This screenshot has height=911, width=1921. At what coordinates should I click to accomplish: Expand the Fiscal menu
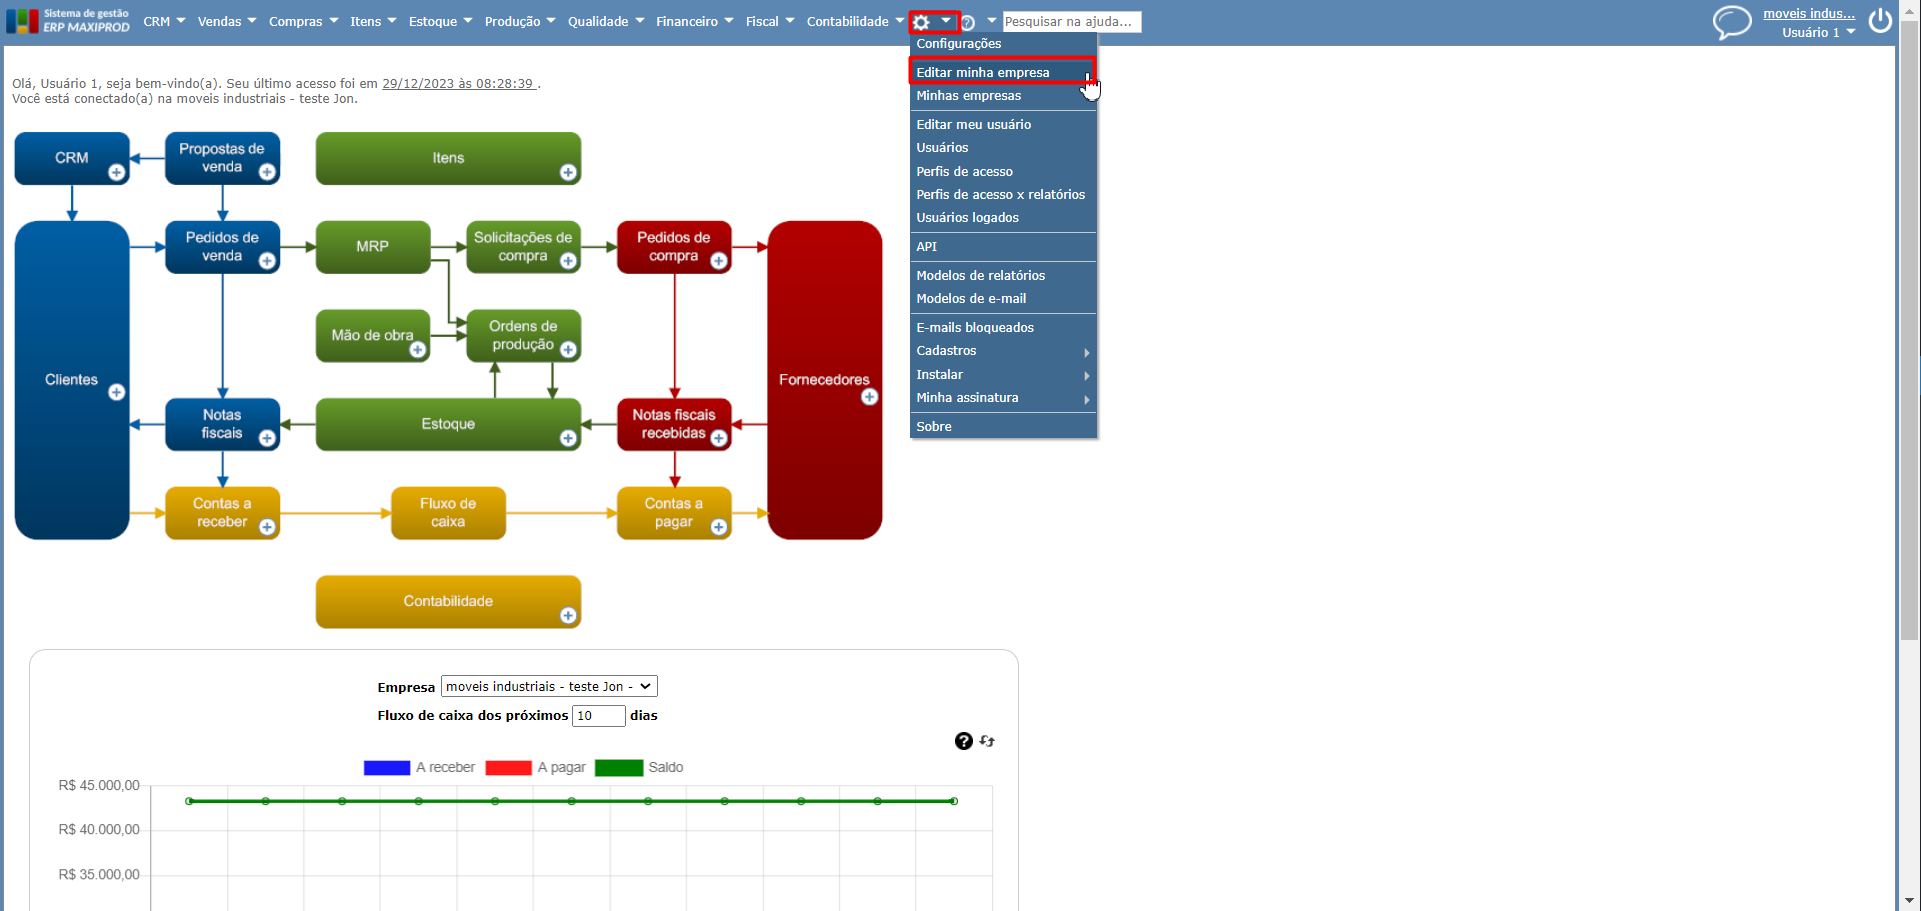pos(770,21)
